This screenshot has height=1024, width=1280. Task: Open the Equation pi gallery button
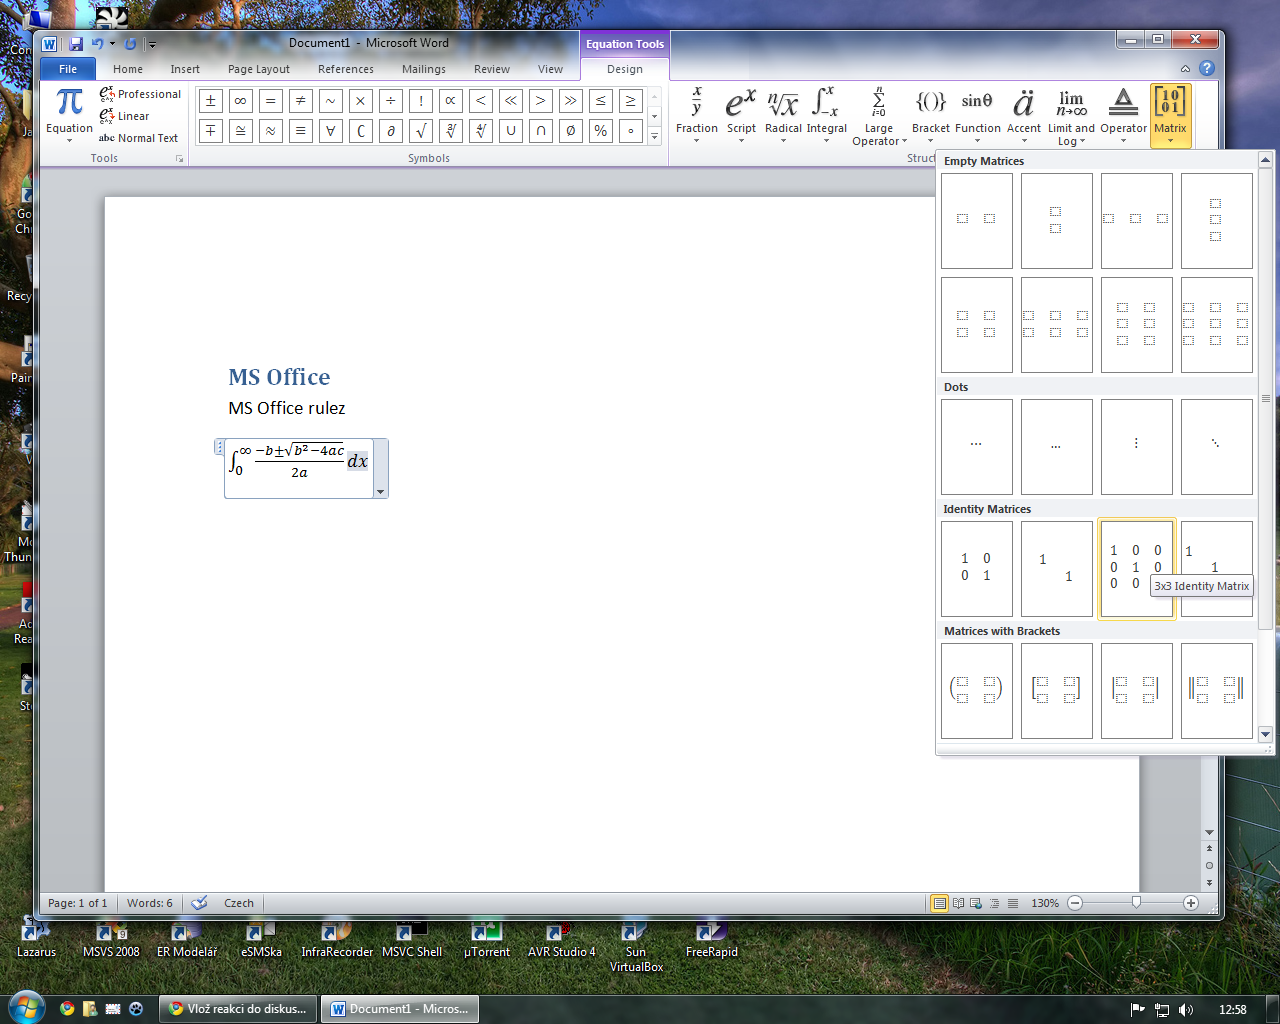tap(69, 116)
